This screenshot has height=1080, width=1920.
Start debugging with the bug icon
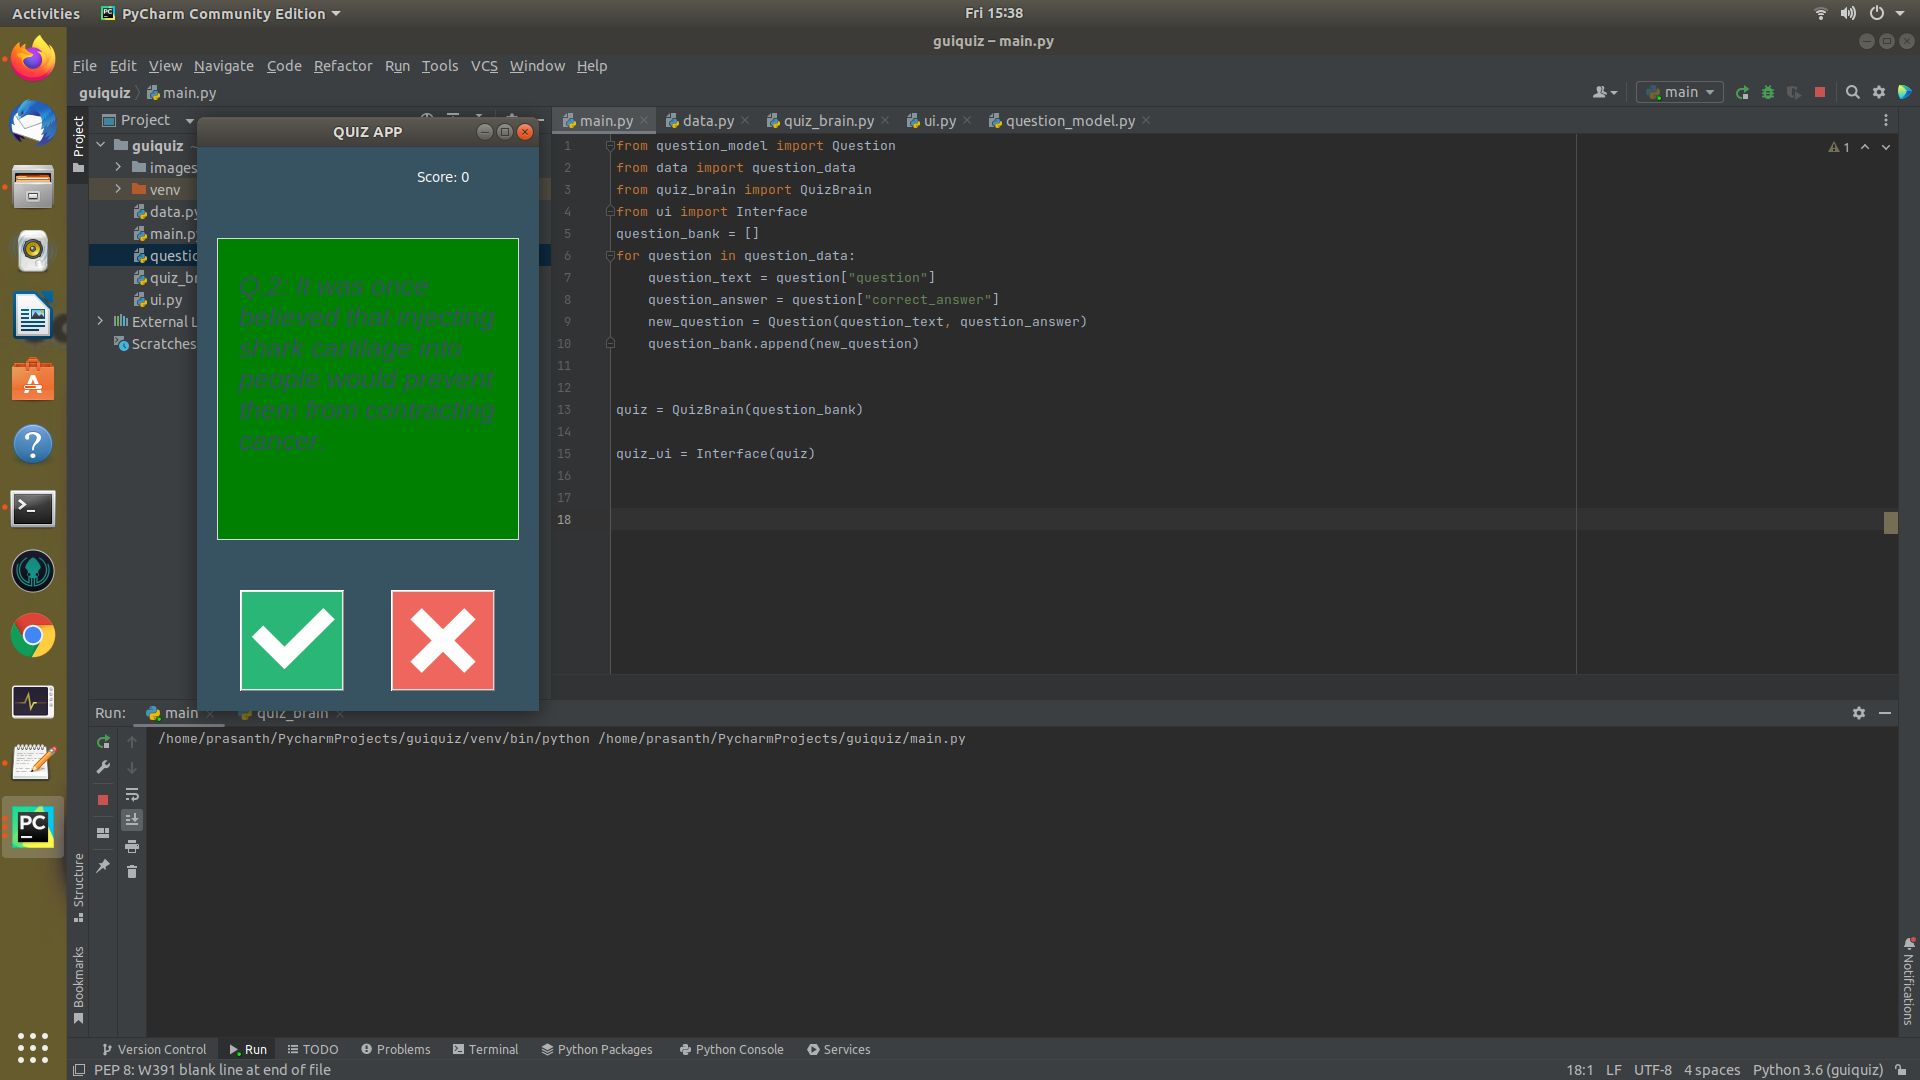click(x=1768, y=92)
